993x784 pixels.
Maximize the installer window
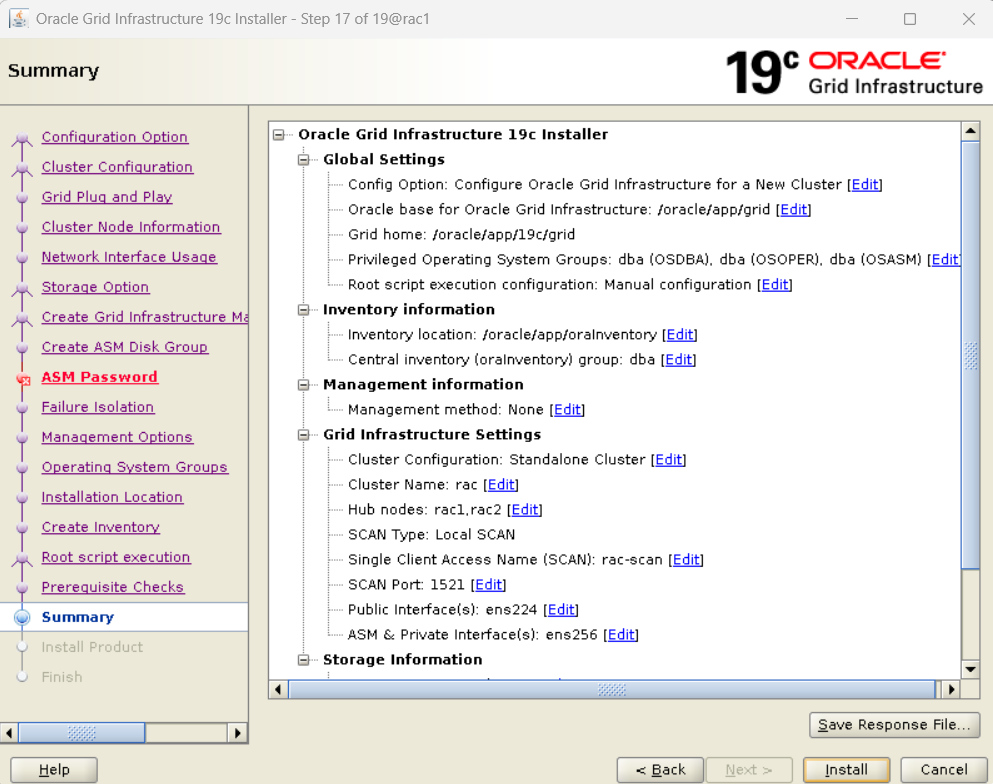pyautogui.click(x=910, y=19)
